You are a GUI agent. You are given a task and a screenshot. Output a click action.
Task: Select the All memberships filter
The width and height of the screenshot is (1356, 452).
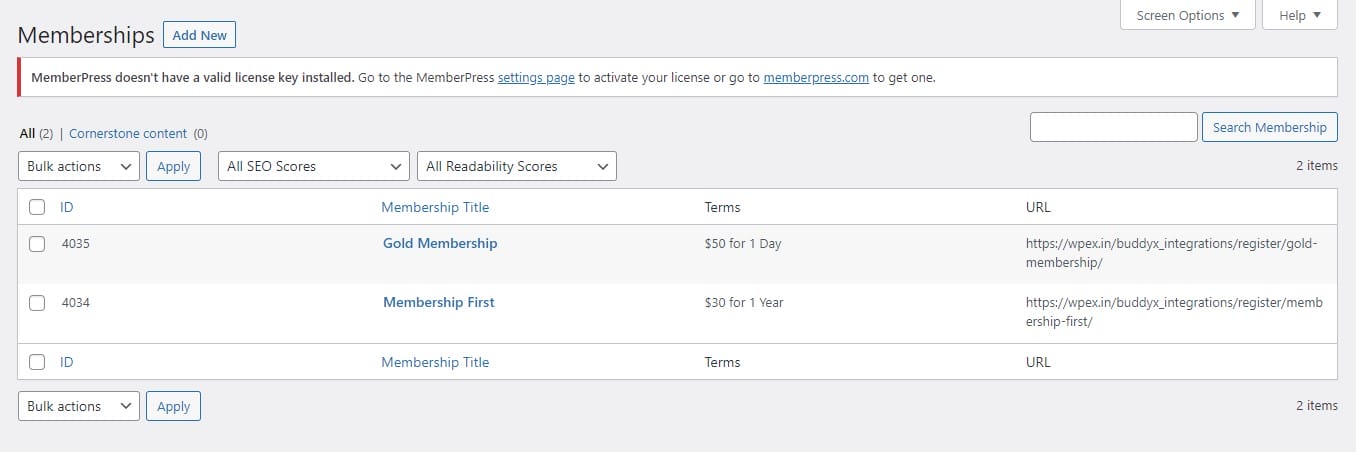coord(27,133)
